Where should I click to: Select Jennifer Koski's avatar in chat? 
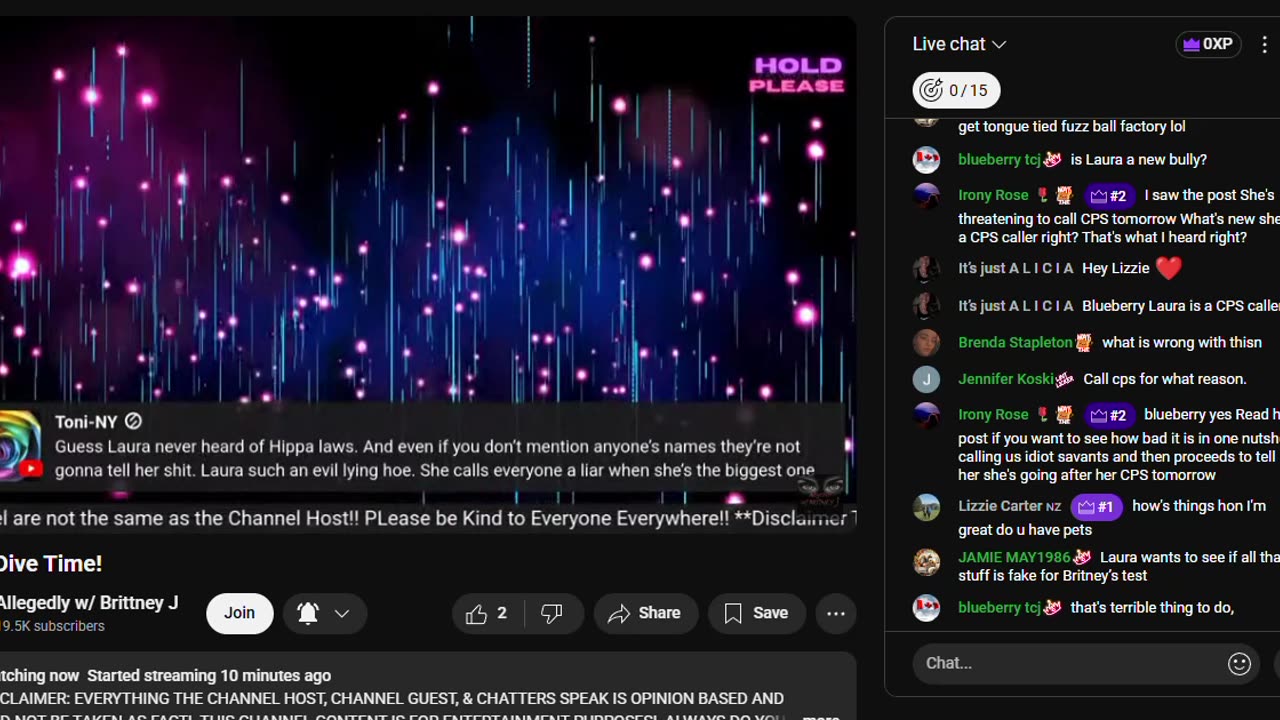[926, 380]
